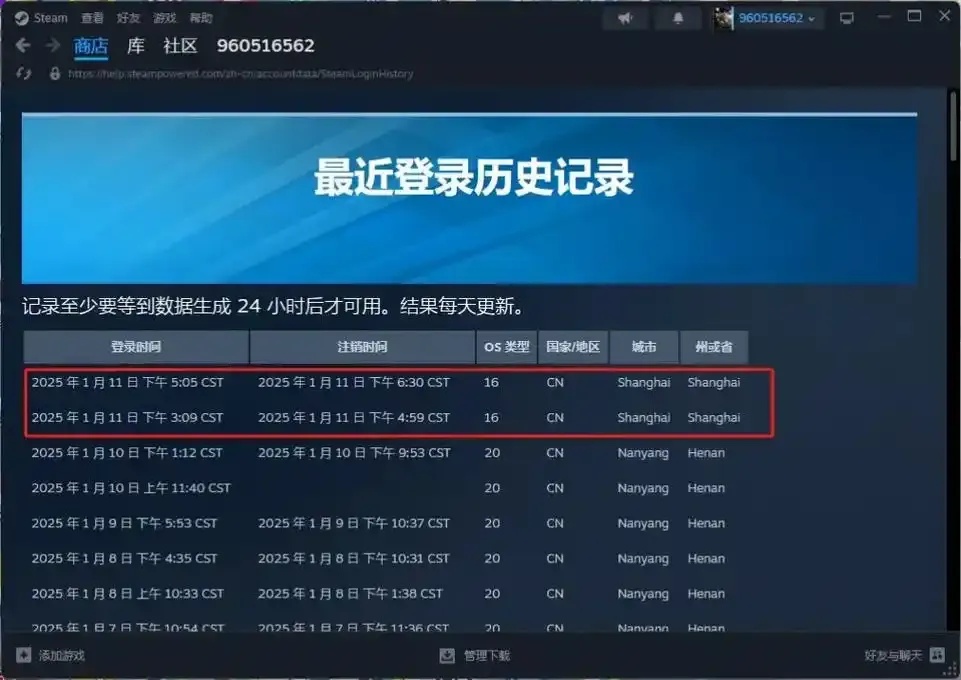
Task: Click the OS 类型 column header
Action: (x=506, y=347)
